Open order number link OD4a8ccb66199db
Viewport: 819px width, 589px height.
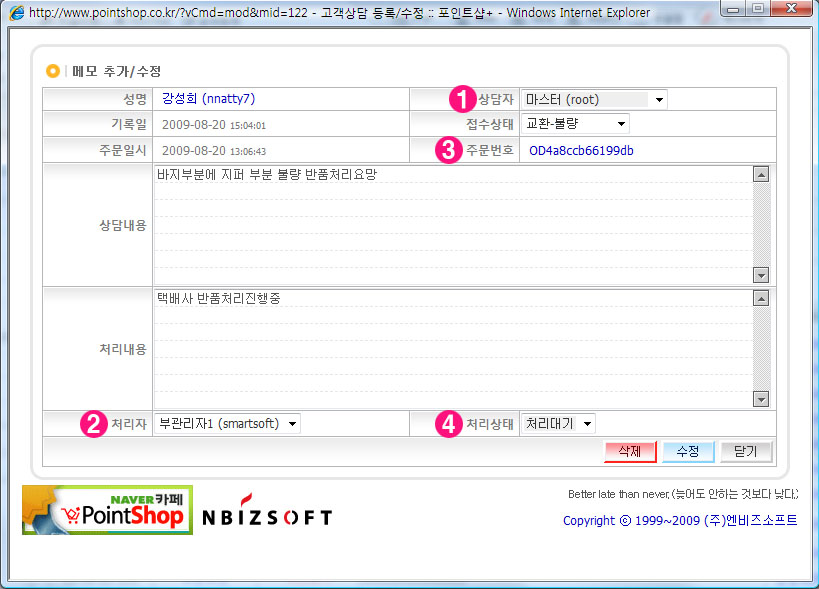coord(581,151)
